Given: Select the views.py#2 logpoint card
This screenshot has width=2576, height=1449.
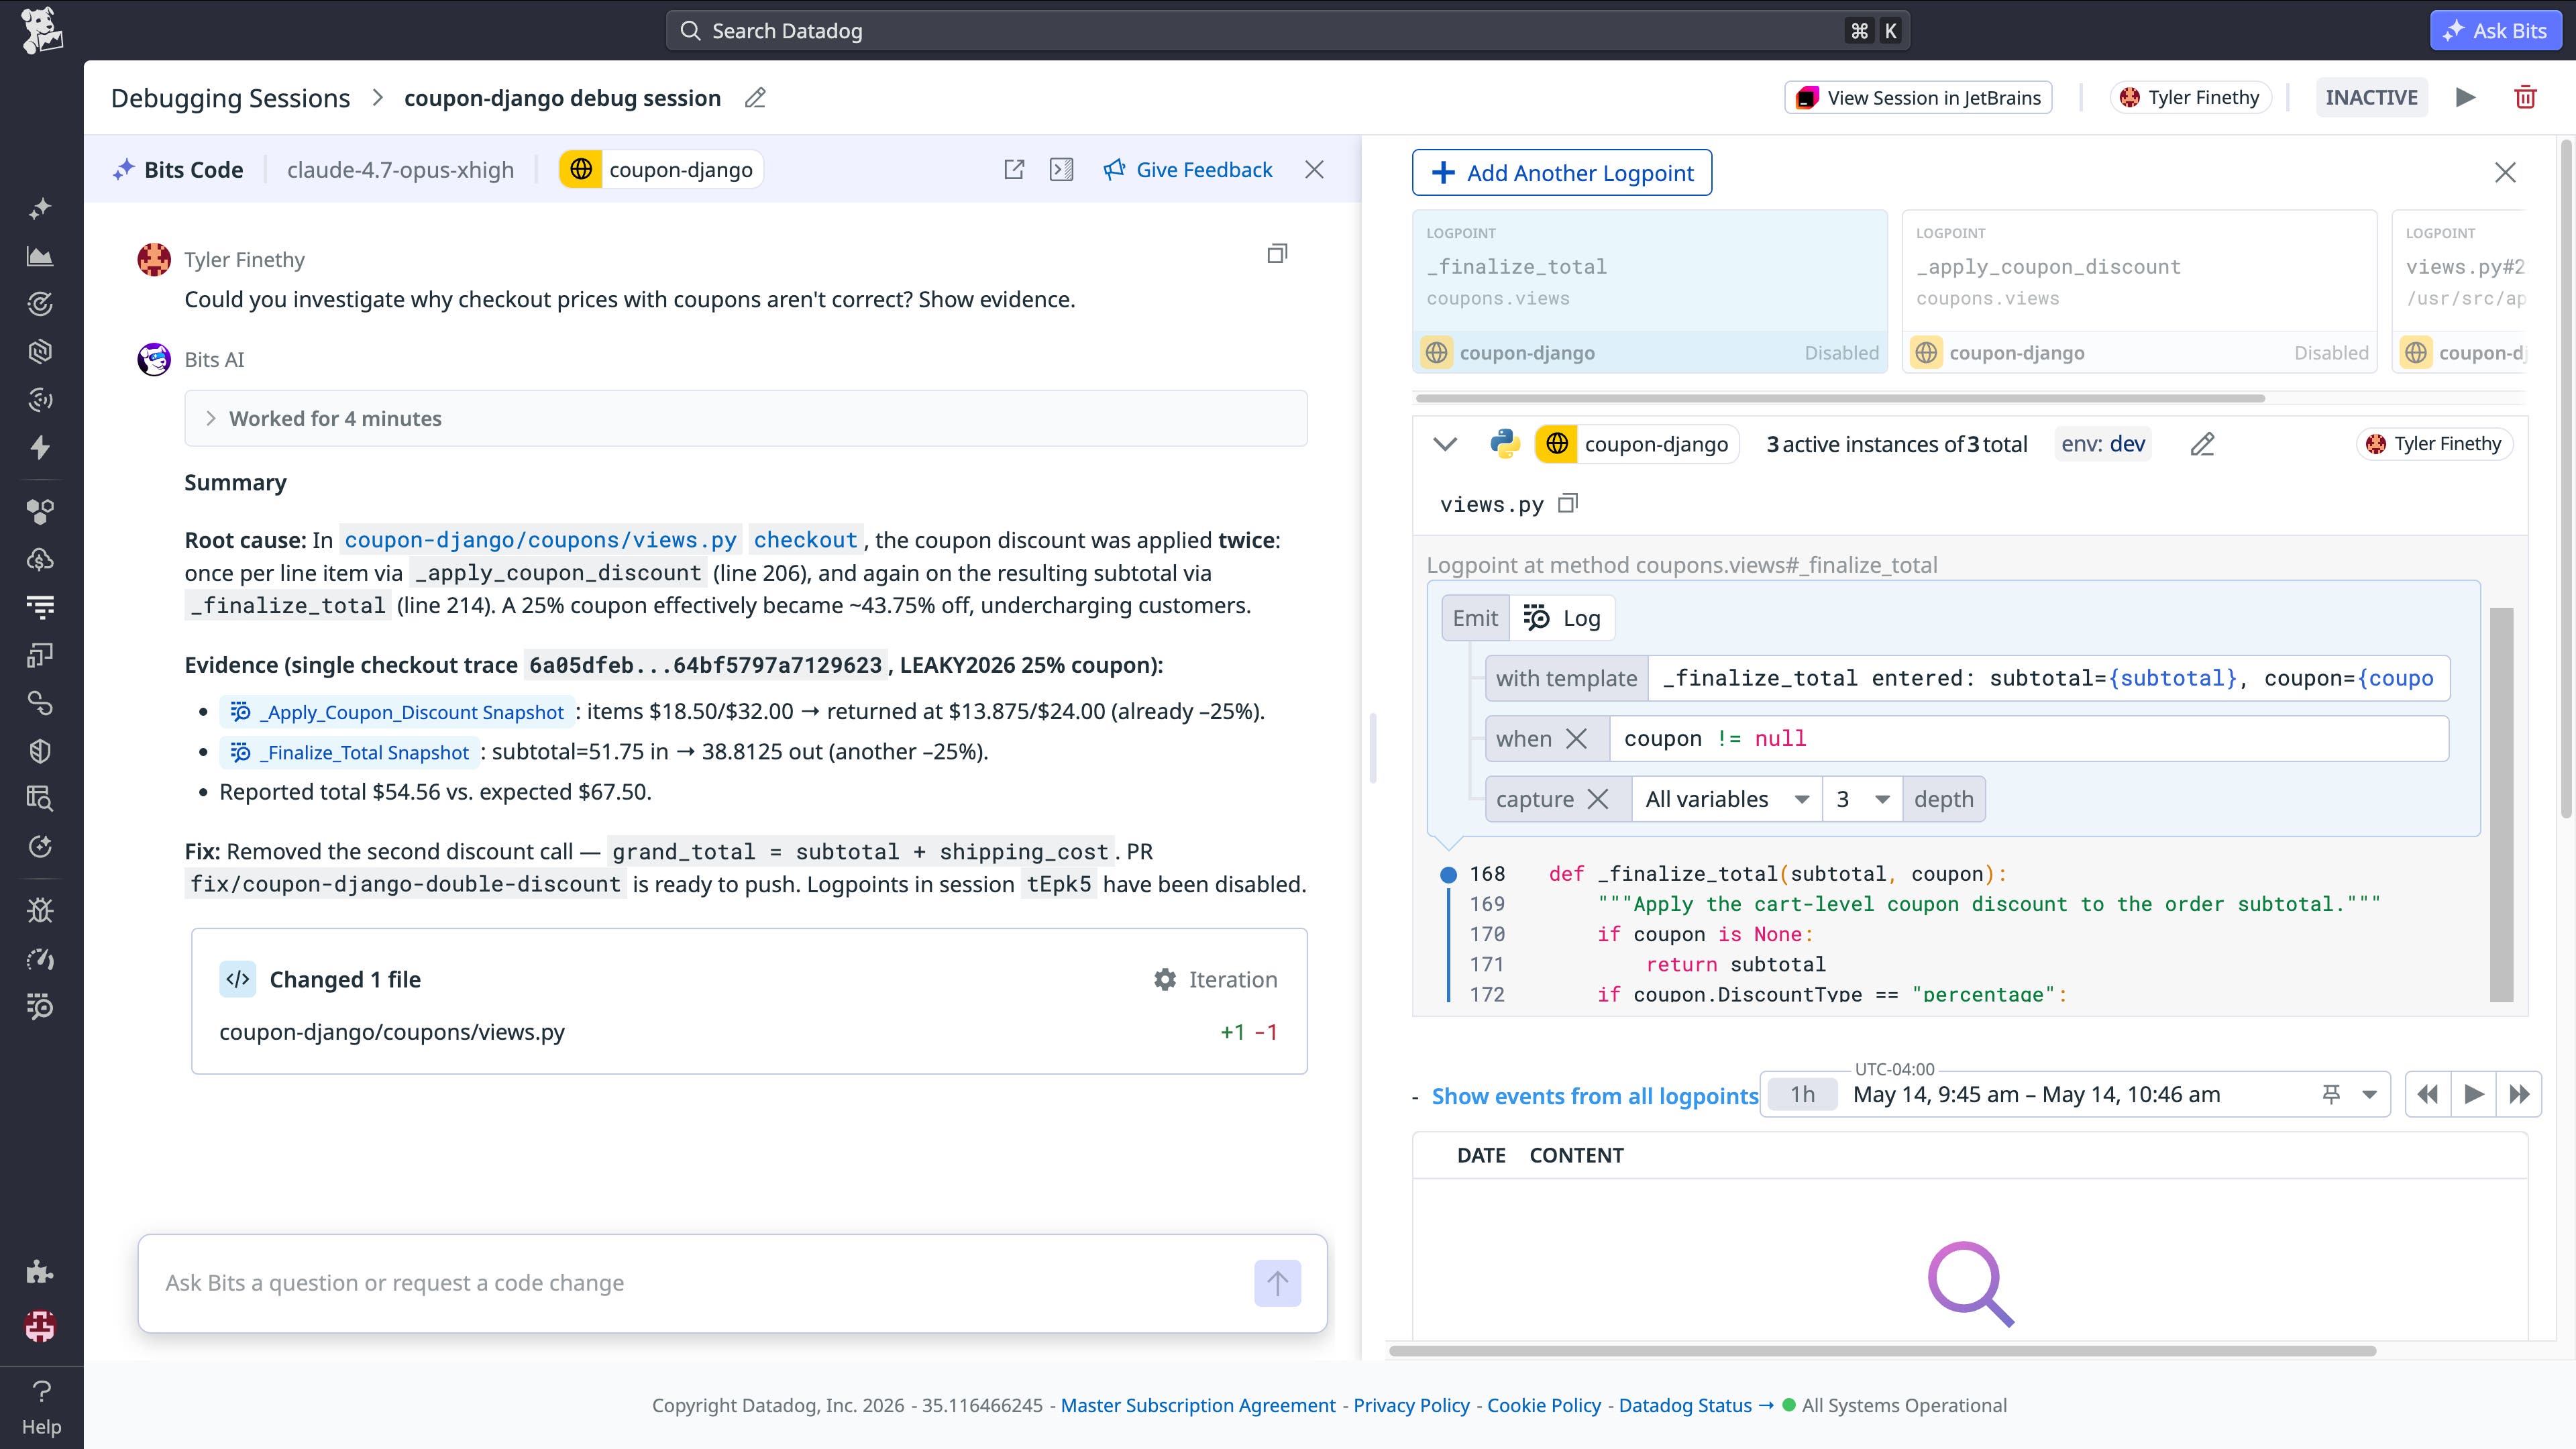Looking at the screenshot, I should [2460, 291].
